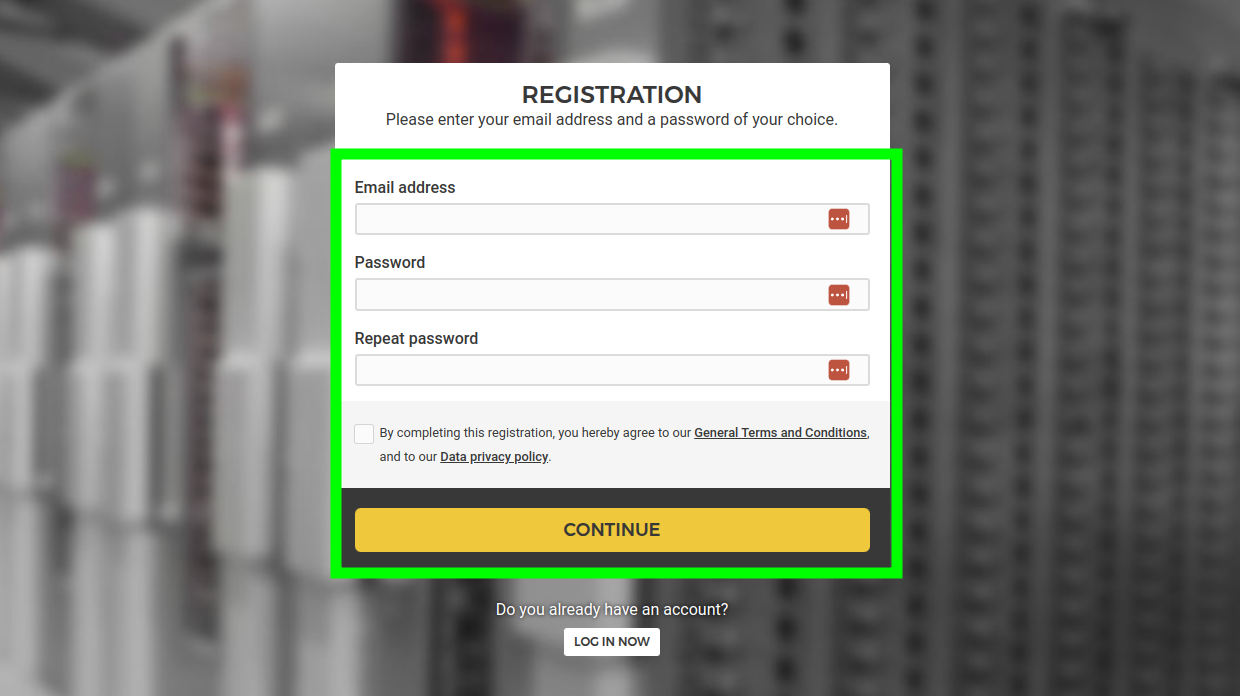
Task: Click the 'Do you already have an account?' text
Action: 612,609
